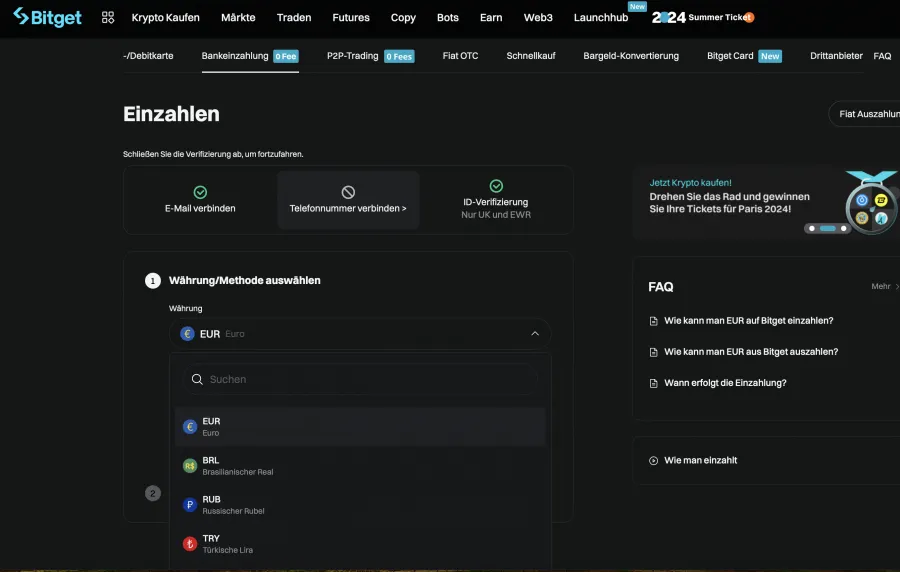Click the E-Mail verbinden green checkmark
The image size is (900, 572).
(200, 192)
